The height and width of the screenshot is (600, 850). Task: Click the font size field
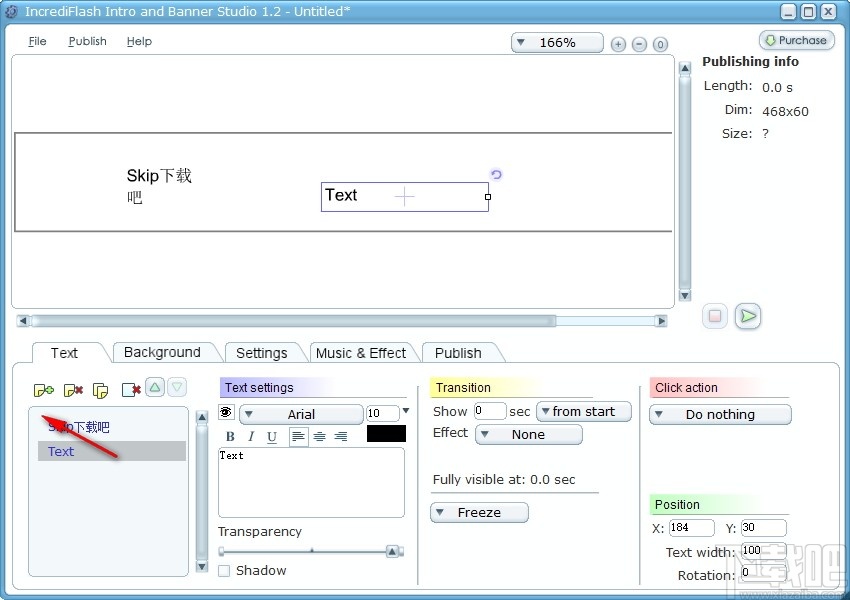[383, 414]
